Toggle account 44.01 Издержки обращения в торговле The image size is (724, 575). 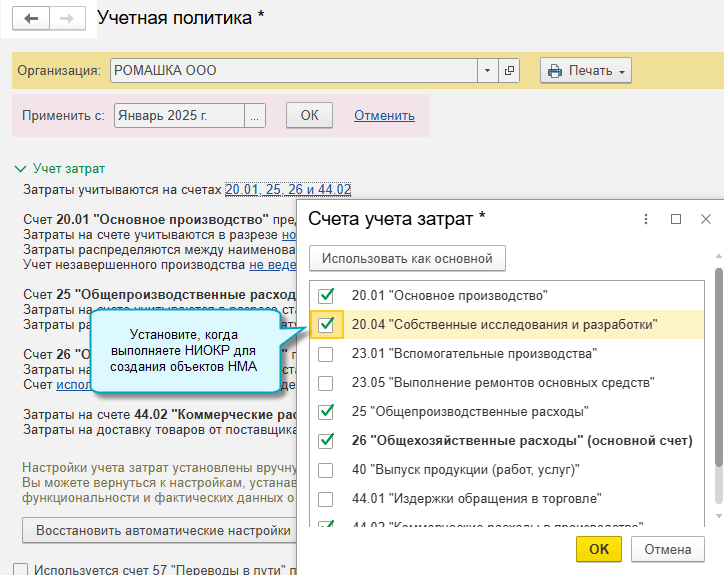[326, 498]
